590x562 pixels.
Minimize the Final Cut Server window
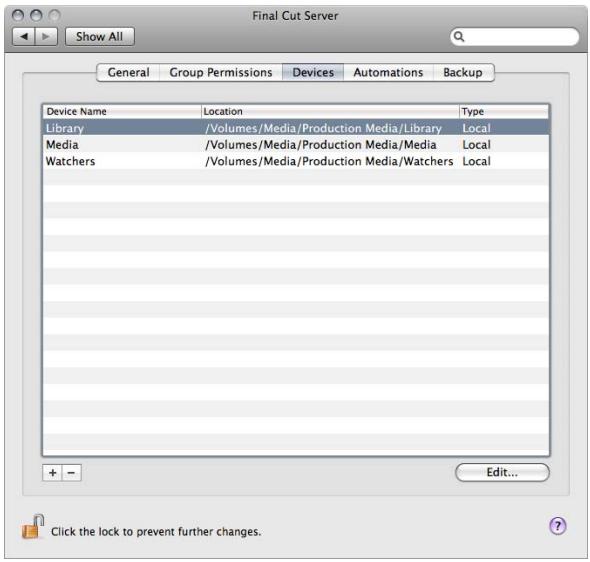(36, 15)
